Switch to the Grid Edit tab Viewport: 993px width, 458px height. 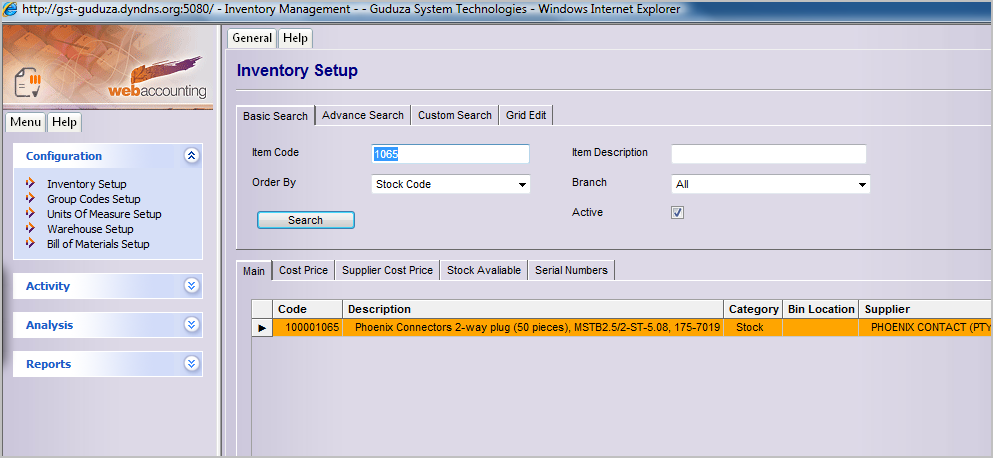[526, 115]
